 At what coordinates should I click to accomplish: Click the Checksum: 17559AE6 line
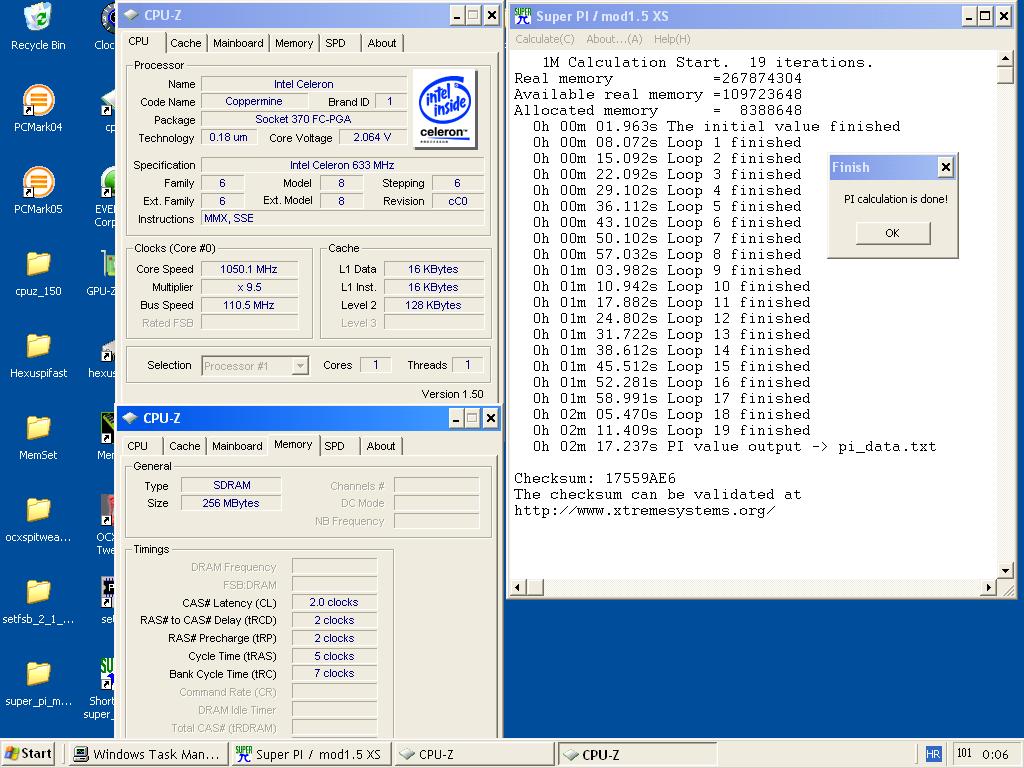(595, 479)
